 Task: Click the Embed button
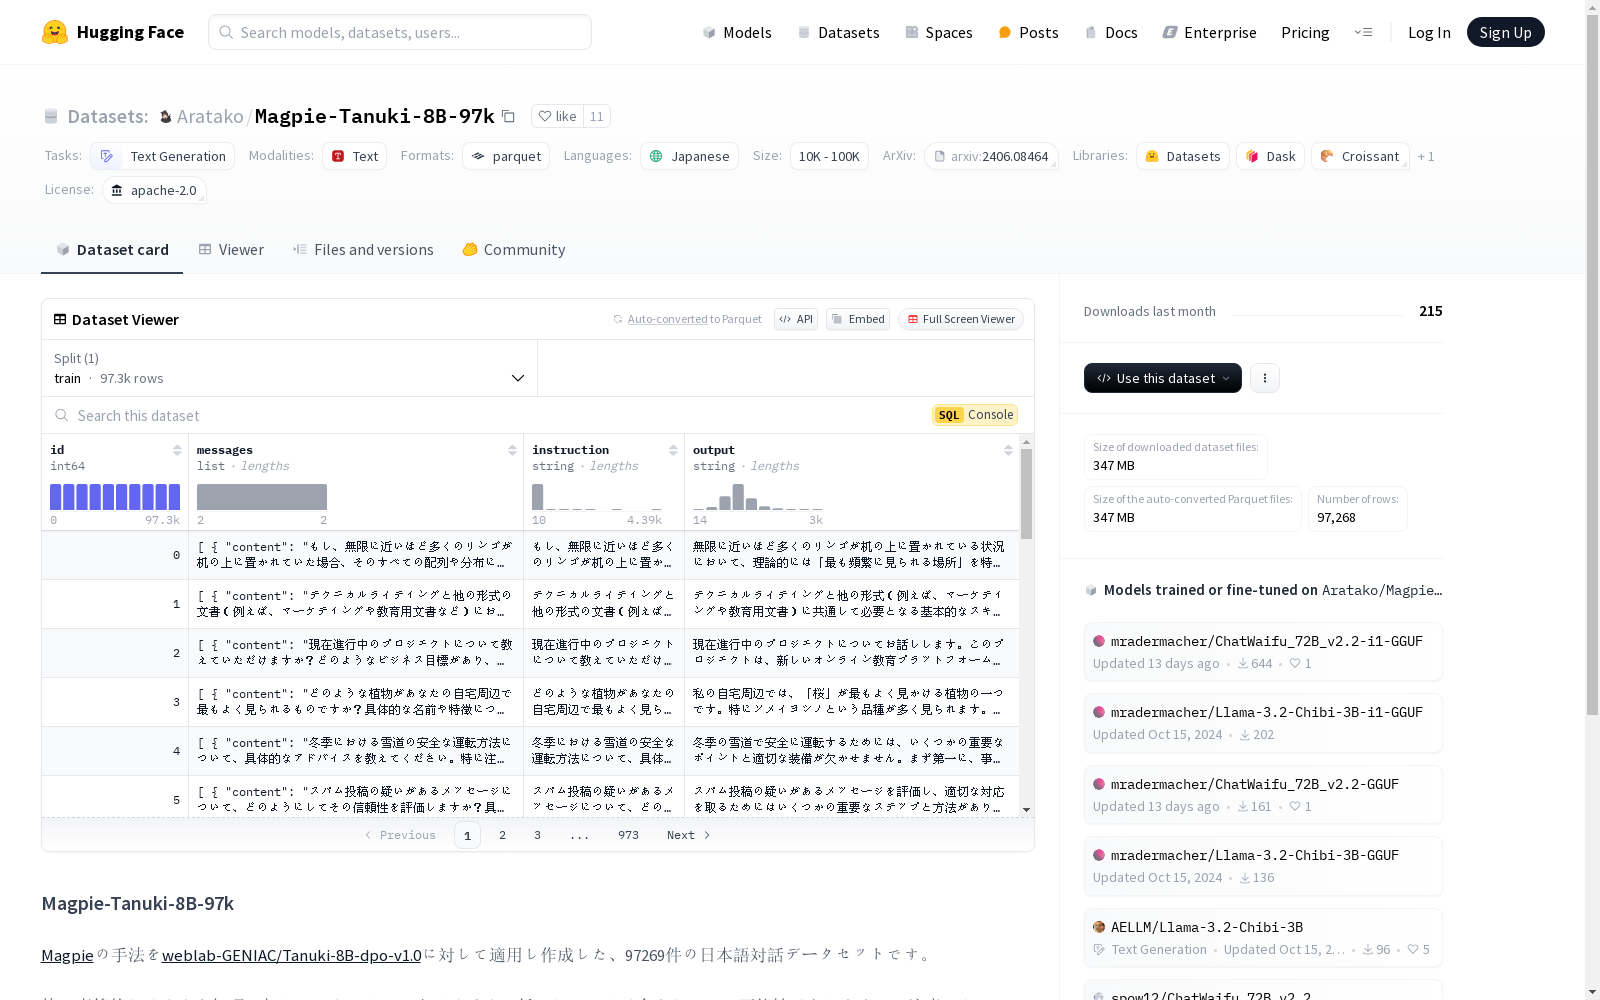[x=858, y=319]
